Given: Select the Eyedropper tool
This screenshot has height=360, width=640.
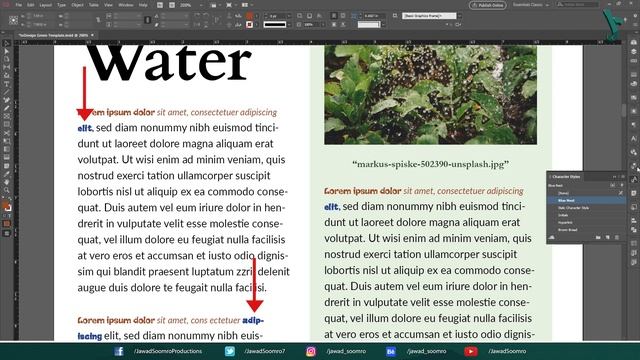Looking at the screenshot, I should coord(7,174).
